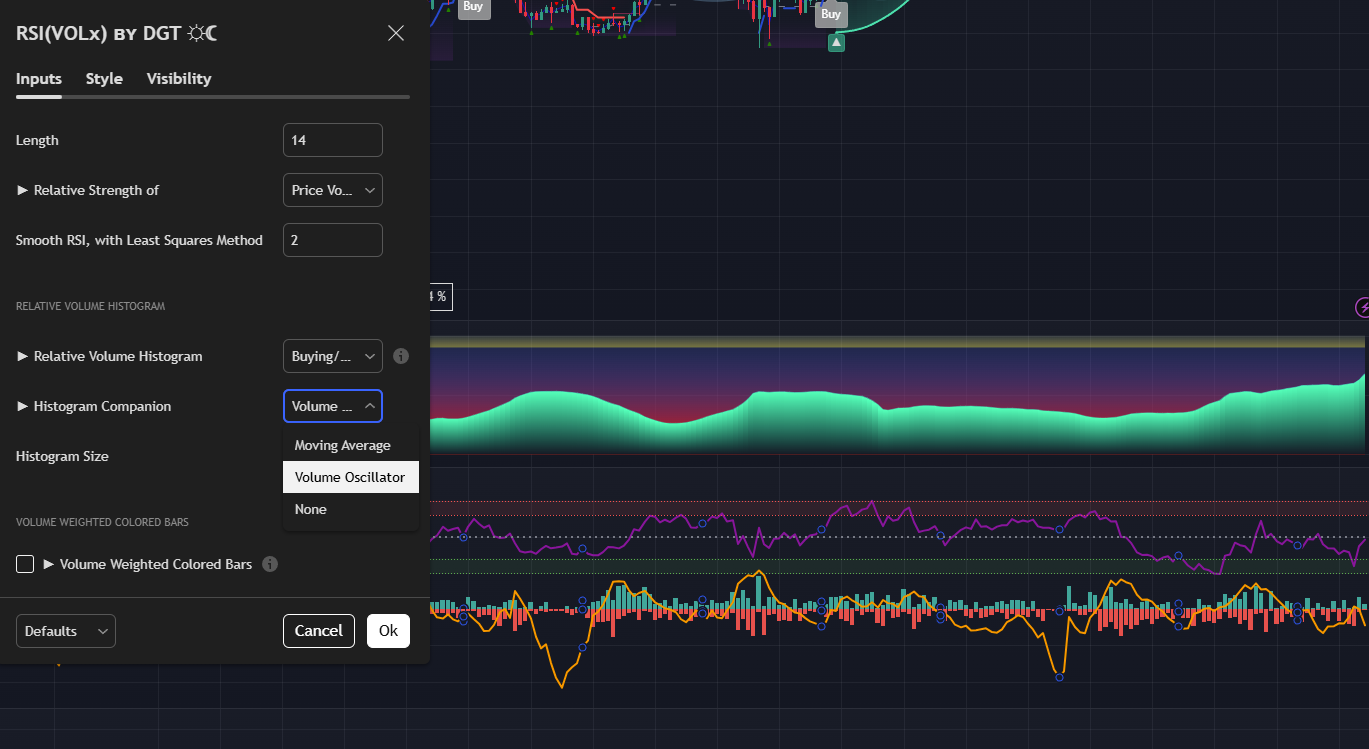
Task: Click the Length input field
Action: pos(332,140)
